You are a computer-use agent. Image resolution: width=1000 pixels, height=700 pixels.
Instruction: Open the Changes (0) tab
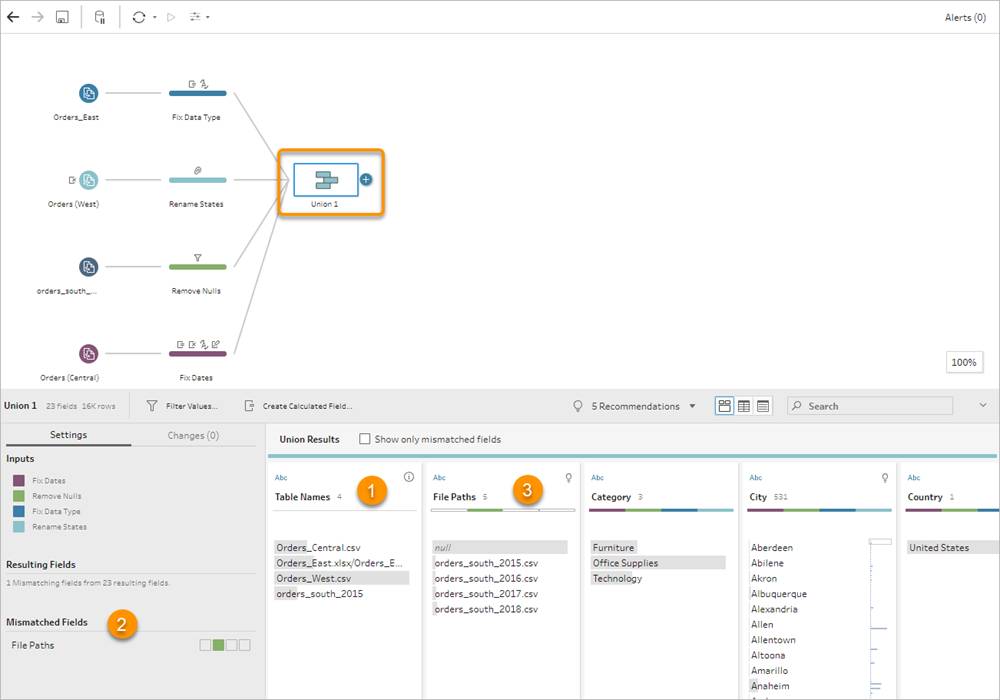click(x=193, y=435)
